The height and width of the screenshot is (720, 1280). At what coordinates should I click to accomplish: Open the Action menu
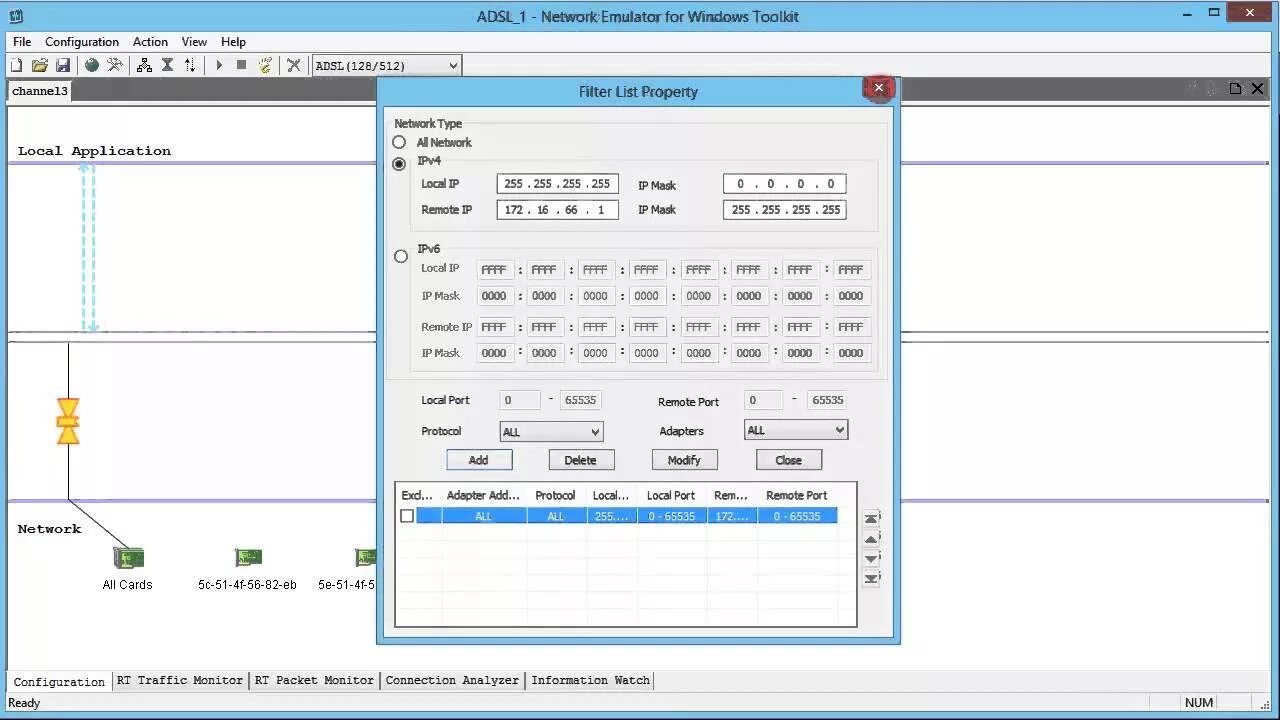click(150, 42)
